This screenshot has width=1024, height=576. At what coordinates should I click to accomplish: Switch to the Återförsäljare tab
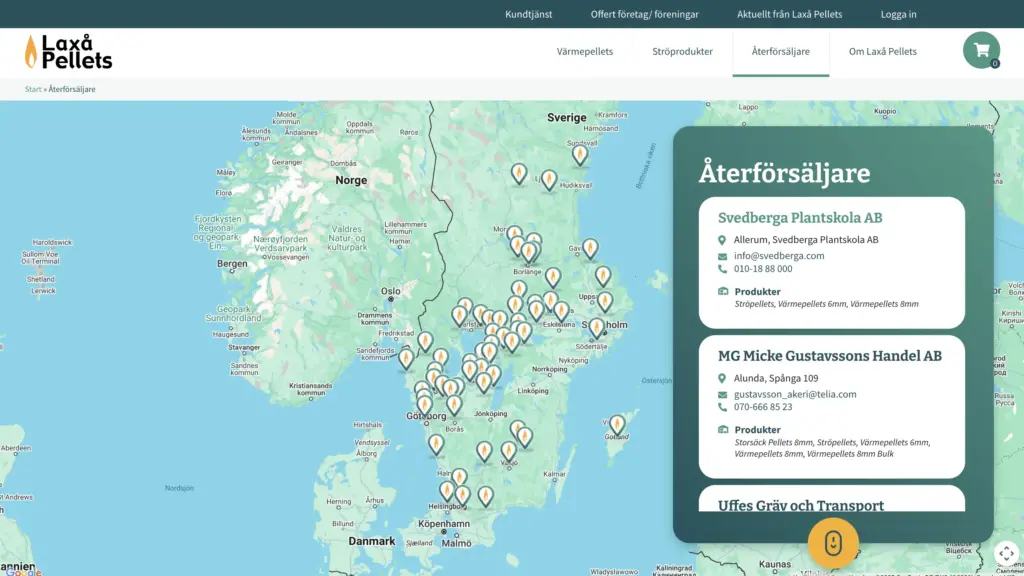(780, 52)
